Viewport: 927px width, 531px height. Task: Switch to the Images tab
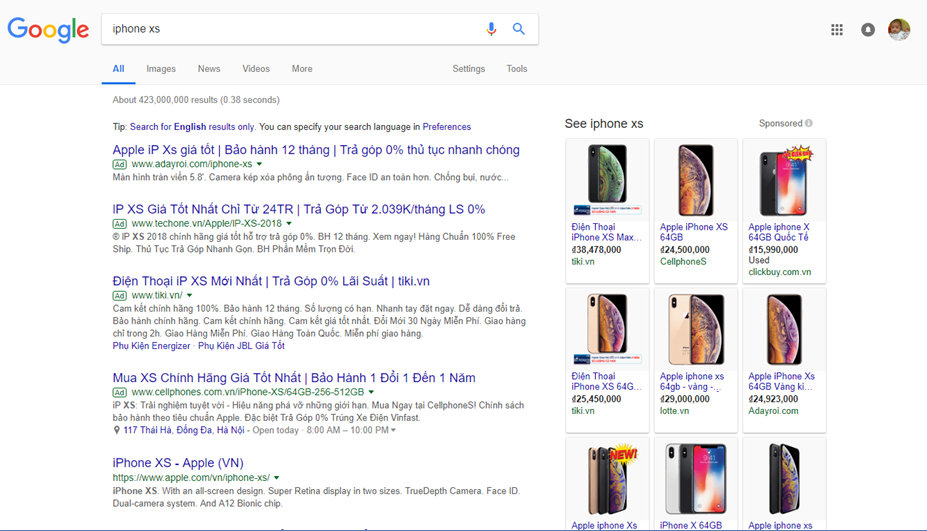(161, 69)
